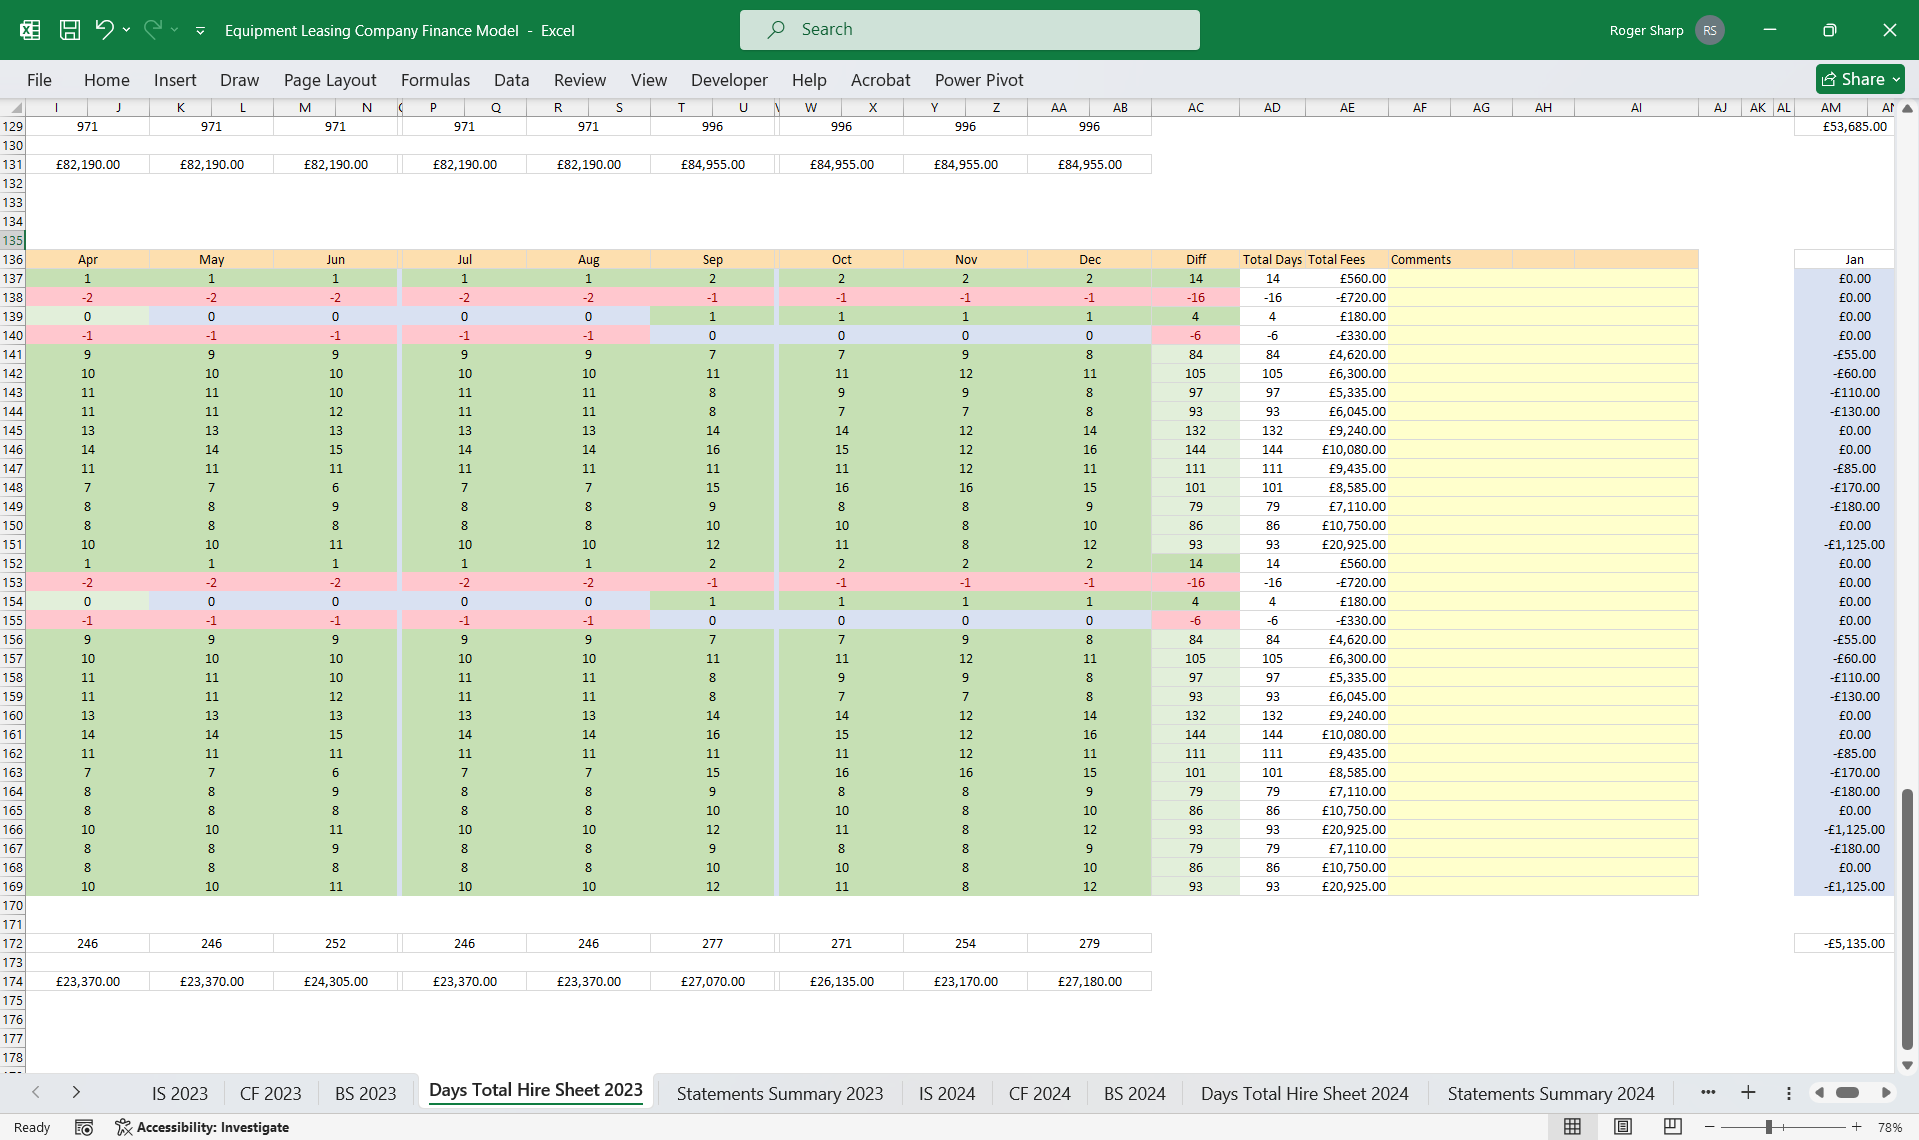Open the View ribbon tab
The image size is (1919, 1140).
click(x=648, y=80)
